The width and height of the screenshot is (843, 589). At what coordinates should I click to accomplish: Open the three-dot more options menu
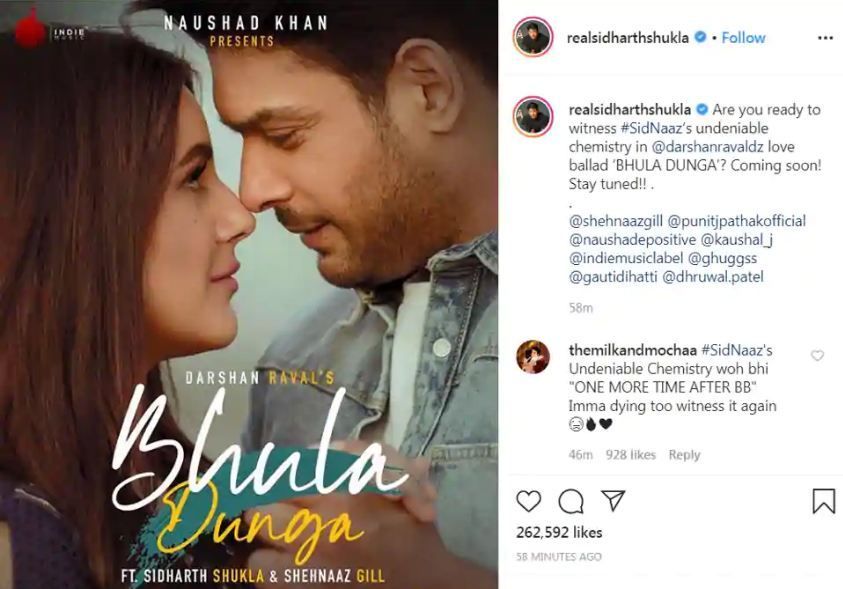[825, 38]
